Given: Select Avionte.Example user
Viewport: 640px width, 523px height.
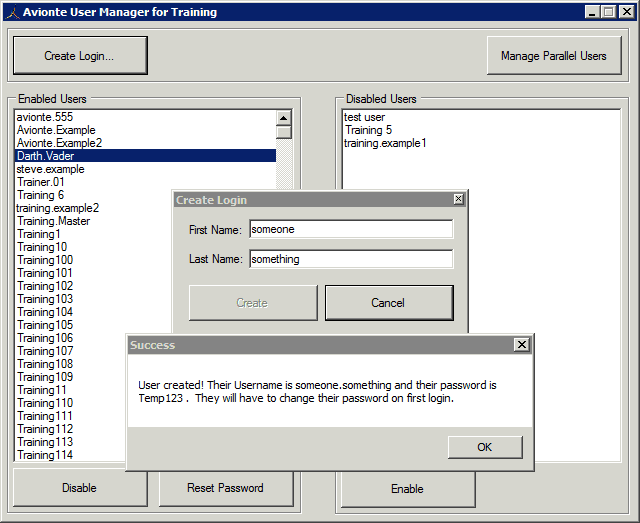Looking at the screenshot, I should pos(145,130).
